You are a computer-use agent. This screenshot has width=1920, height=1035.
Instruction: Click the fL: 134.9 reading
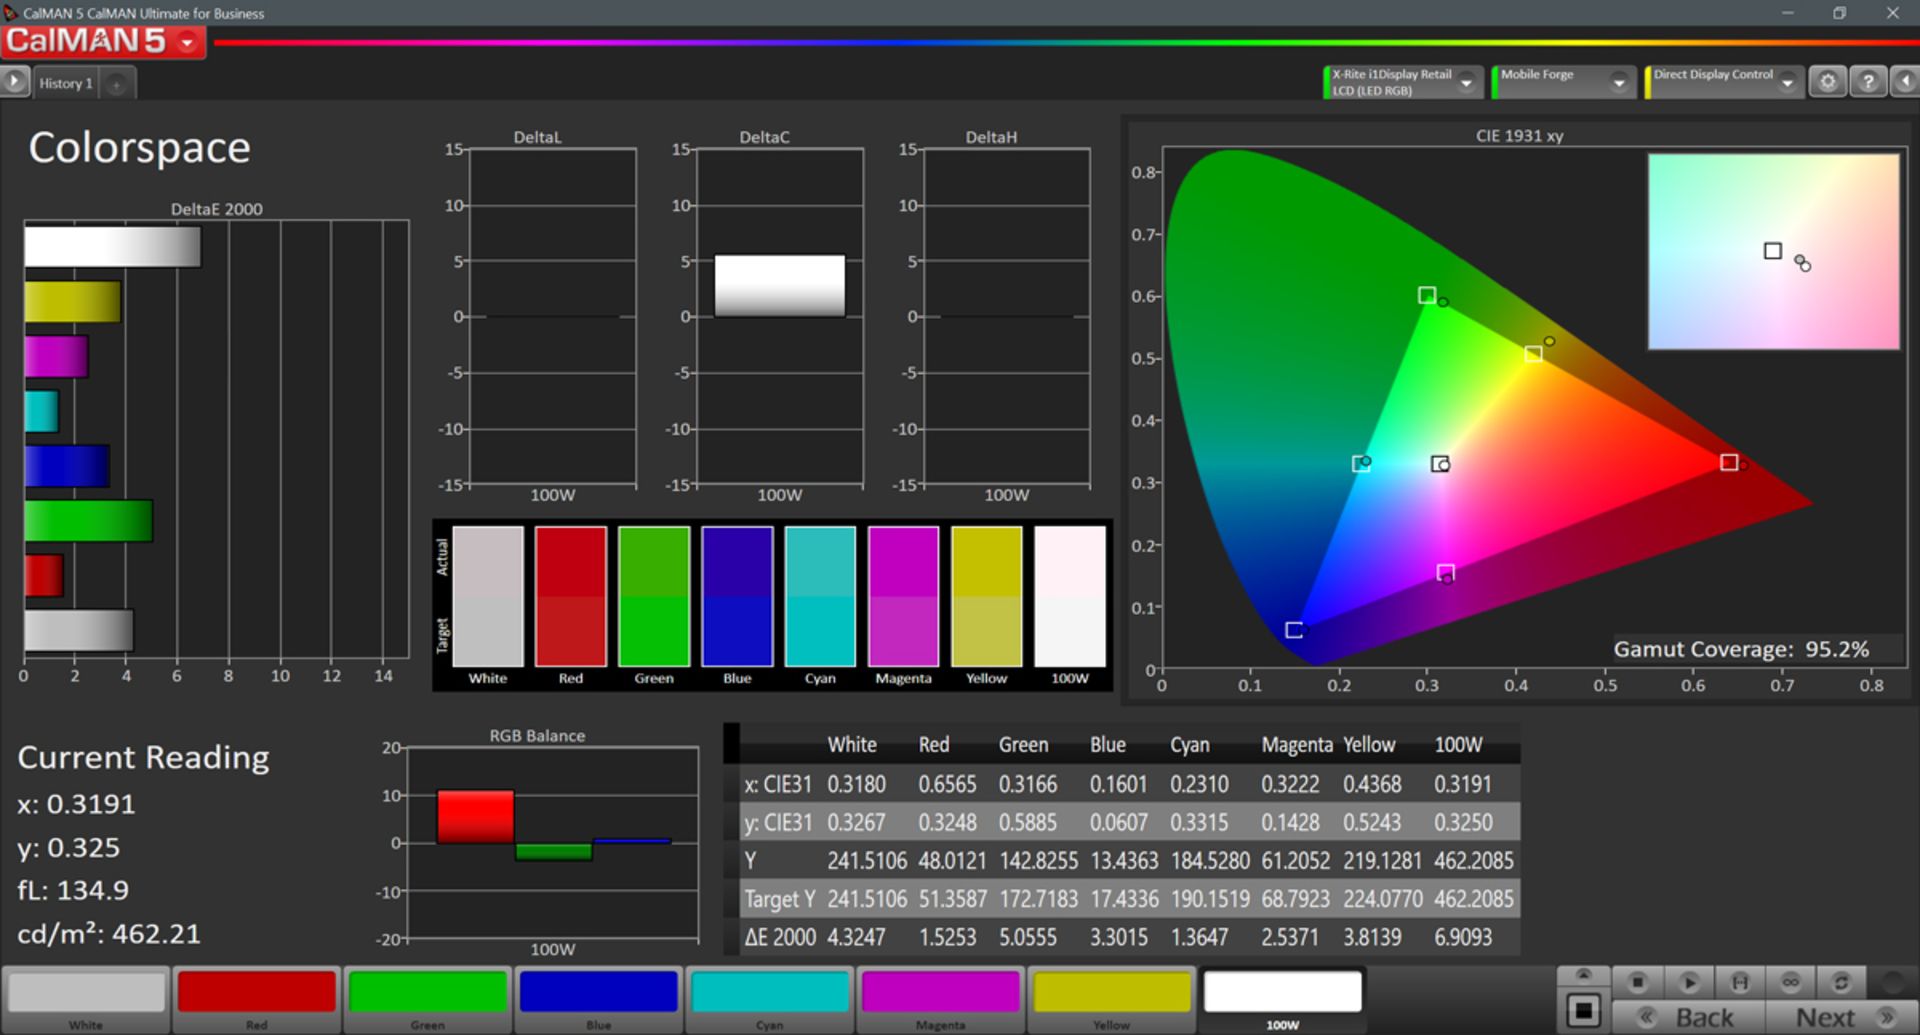point(73,890)
